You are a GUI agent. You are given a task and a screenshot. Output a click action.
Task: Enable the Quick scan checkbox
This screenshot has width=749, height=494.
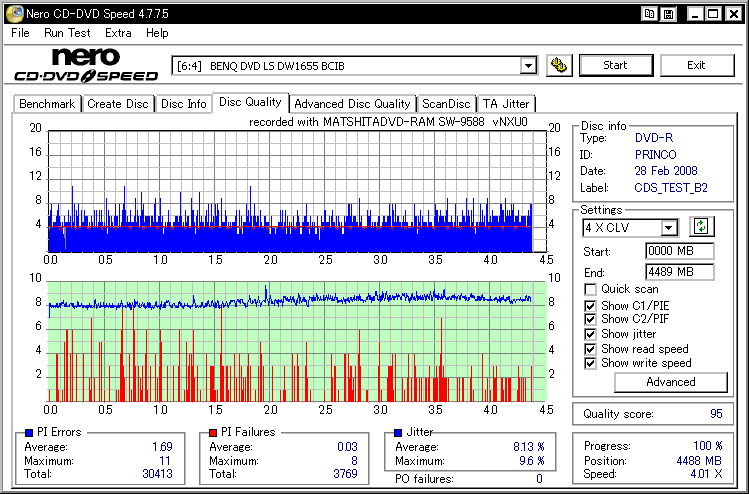pos(590,289)
